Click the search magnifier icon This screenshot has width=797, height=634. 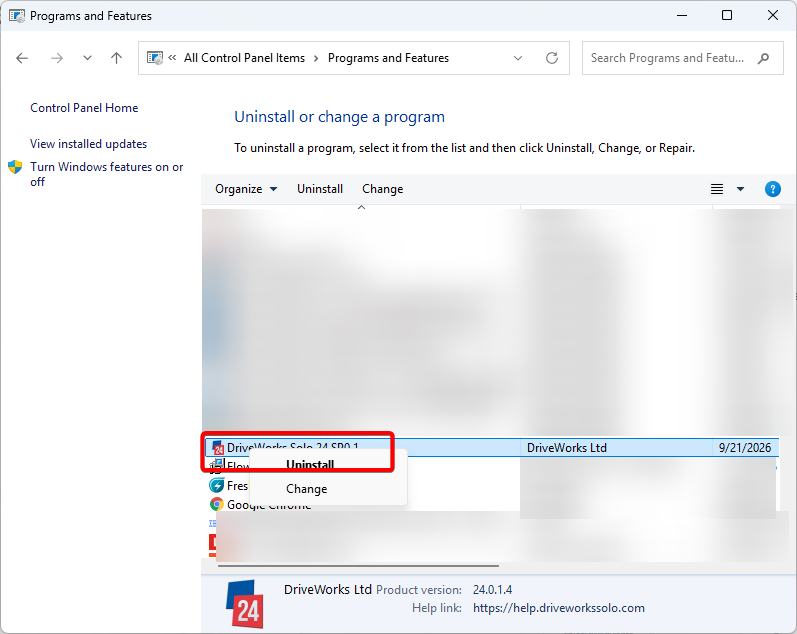click(763, 58)
